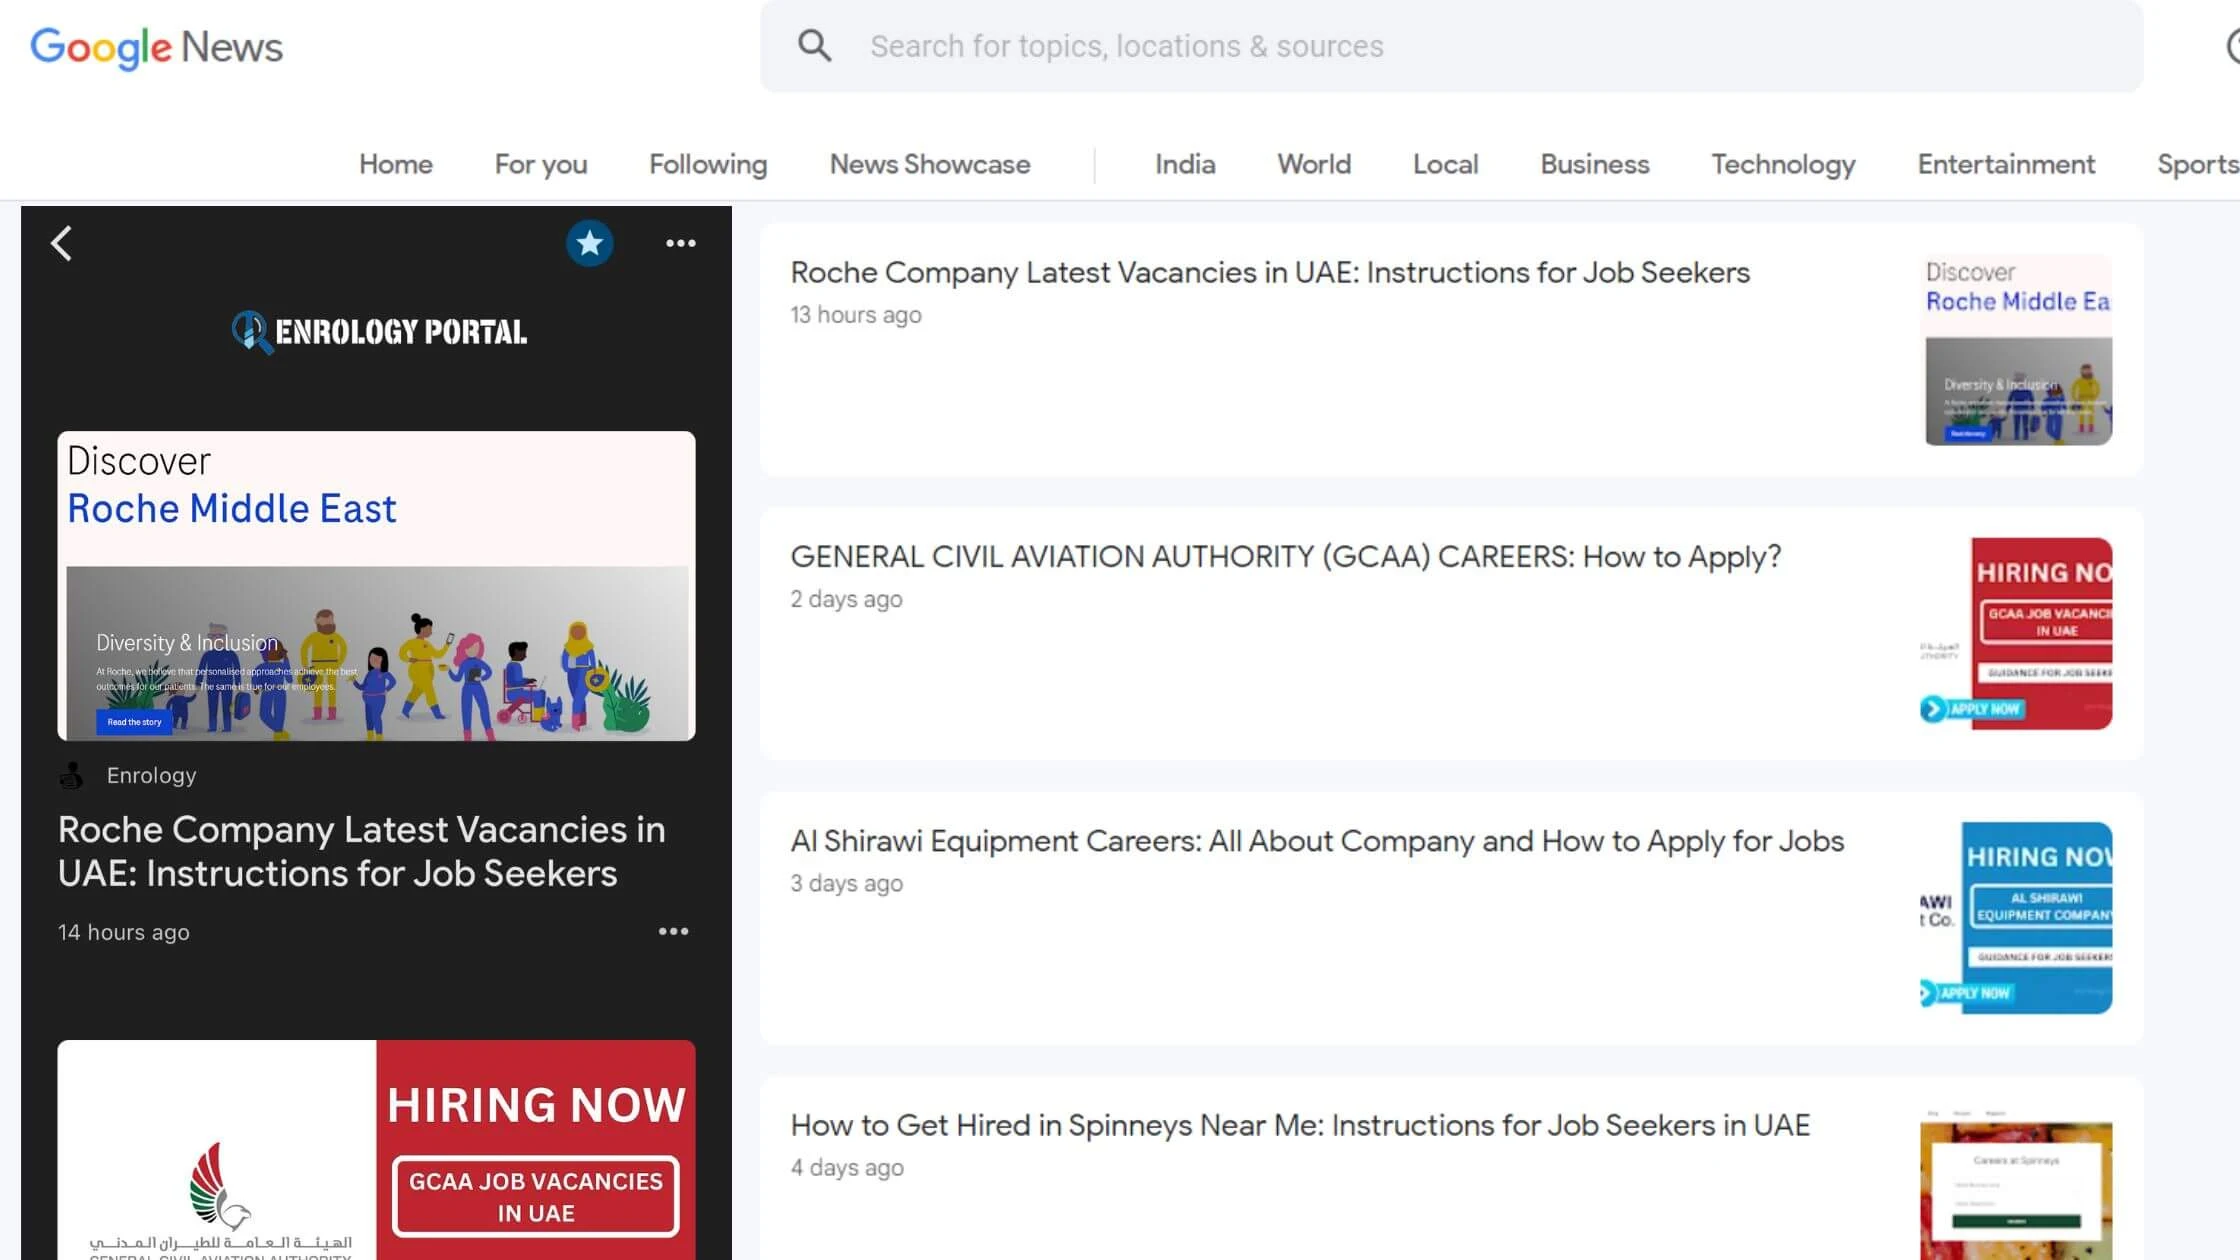2240x1260 pixels.
Task: Switch to the For you tab
Action: [540, 164]
